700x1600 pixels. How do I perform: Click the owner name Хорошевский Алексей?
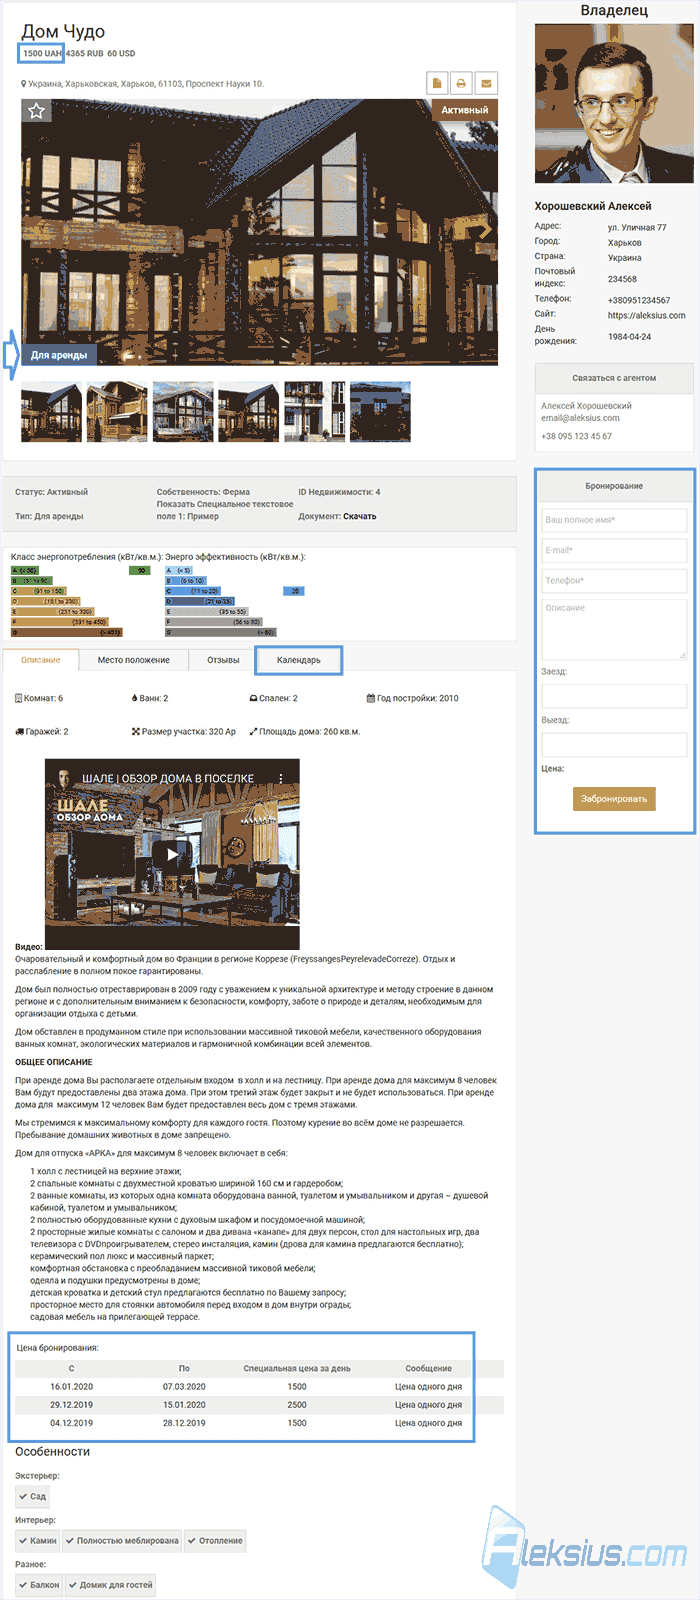point(593,206)
